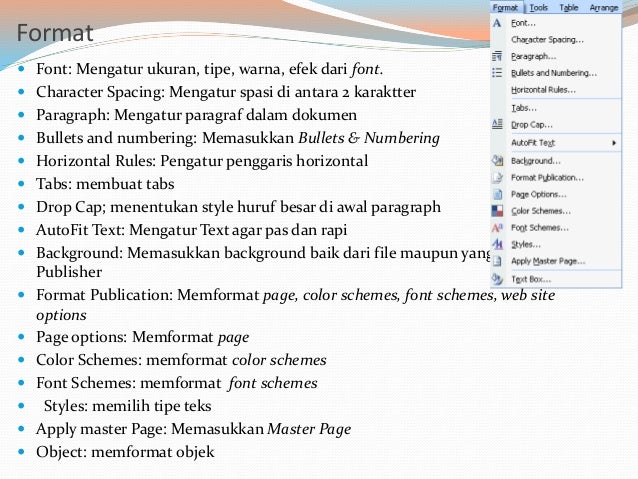
Task: Click the Page Options page icon
Action: click(497, 194)
